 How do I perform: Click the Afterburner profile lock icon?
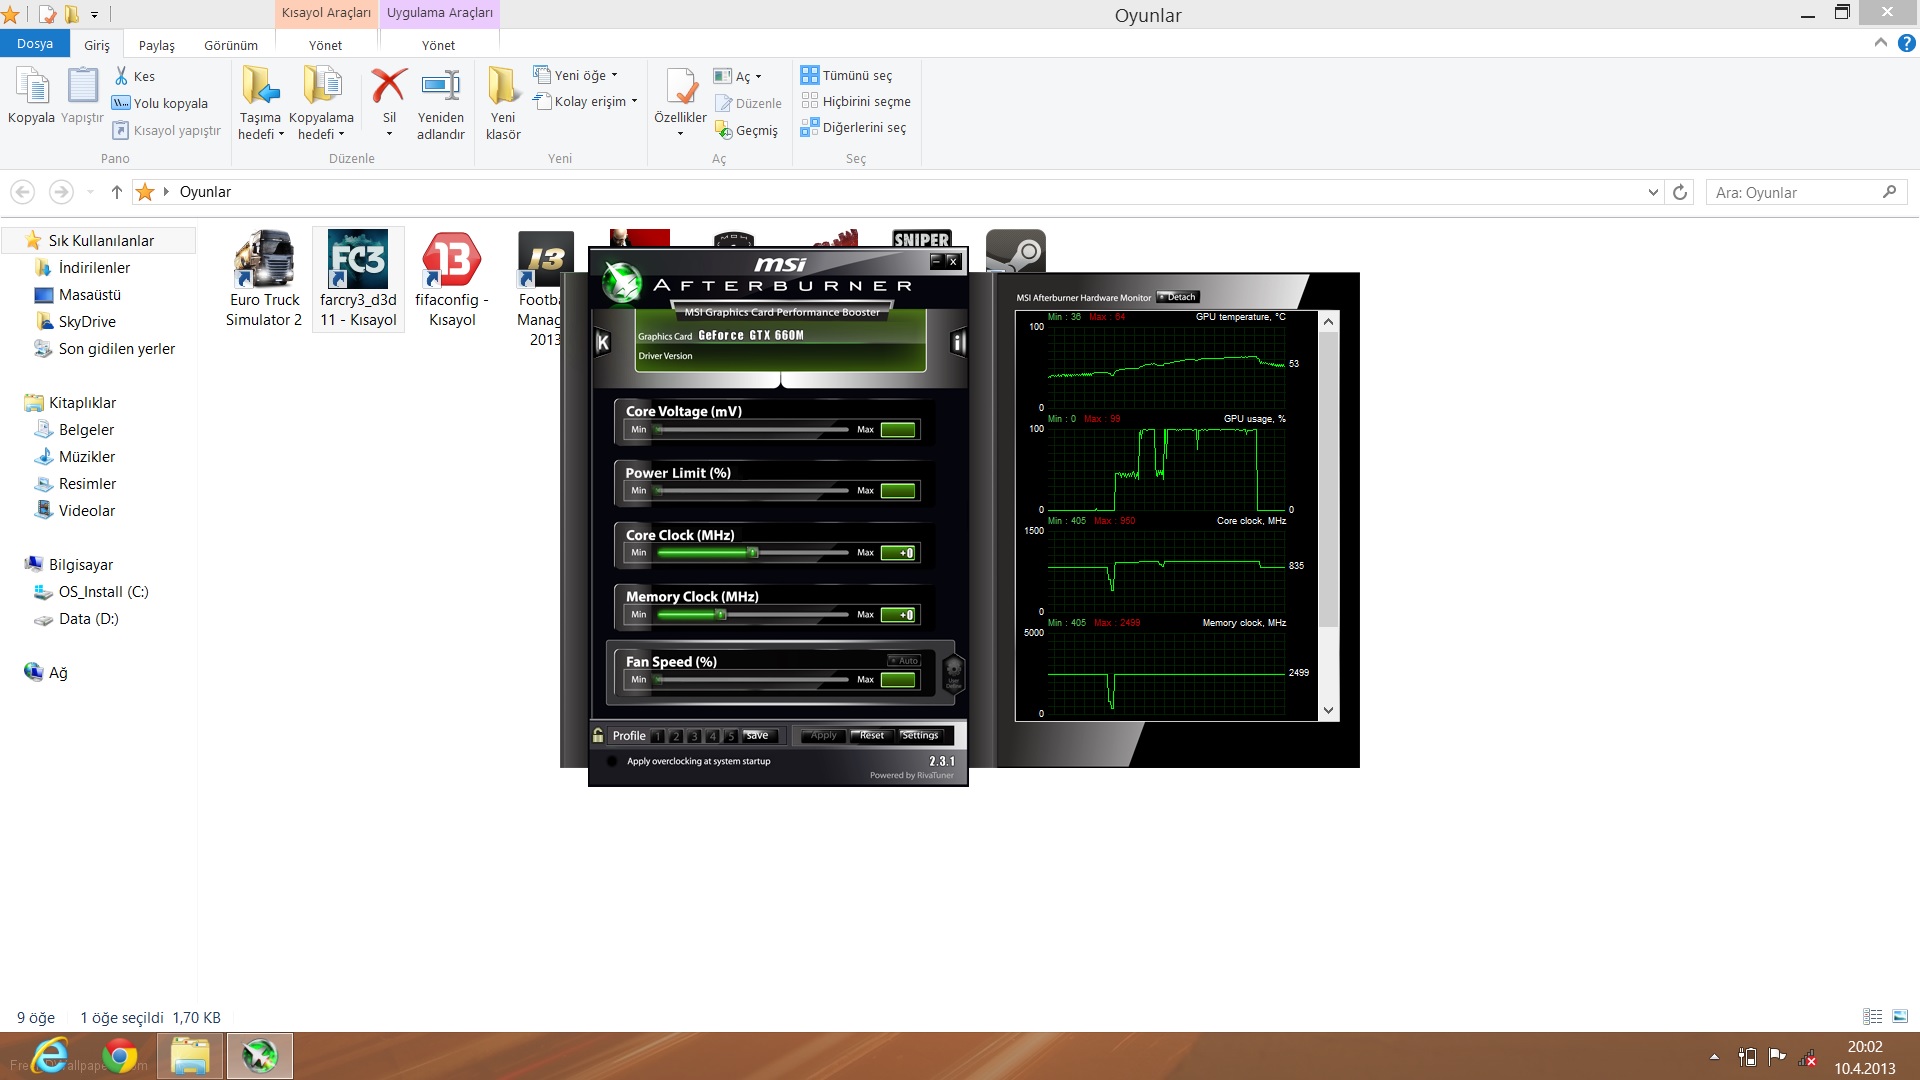pyautogui.click(x=598, y=735)
